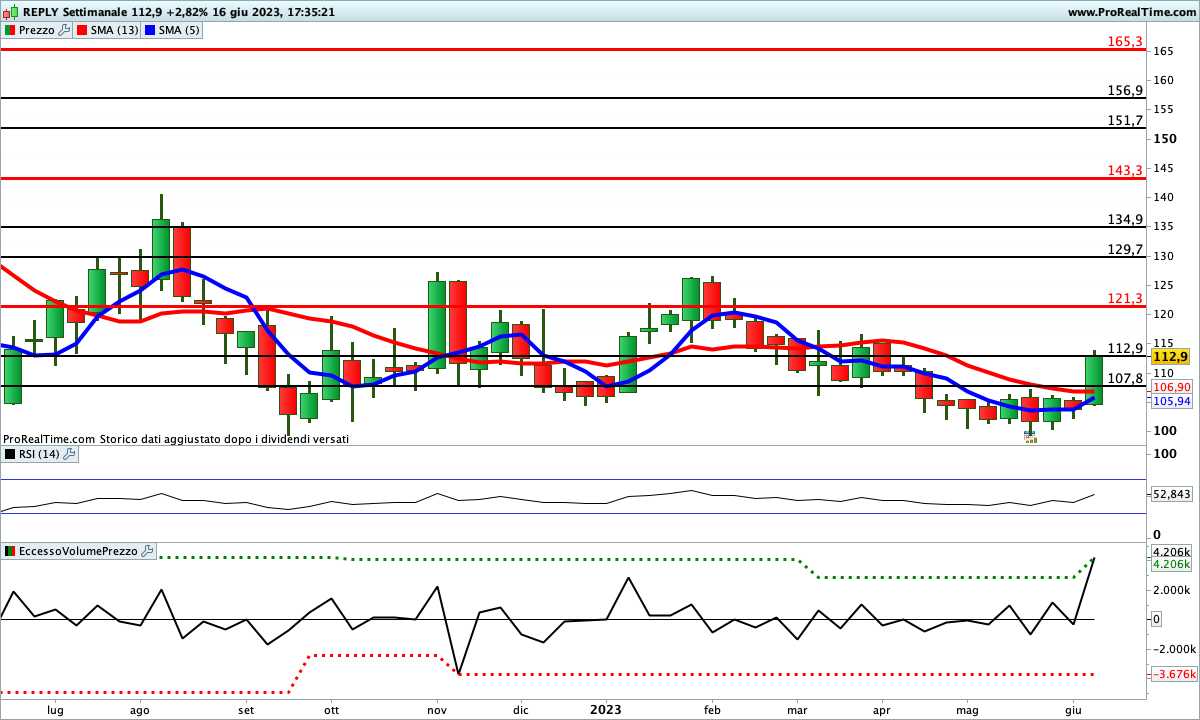This screenshot has width=1200, height=720.
Task: Select the RSI (14) panel label
Action: (x=39, y=454)
